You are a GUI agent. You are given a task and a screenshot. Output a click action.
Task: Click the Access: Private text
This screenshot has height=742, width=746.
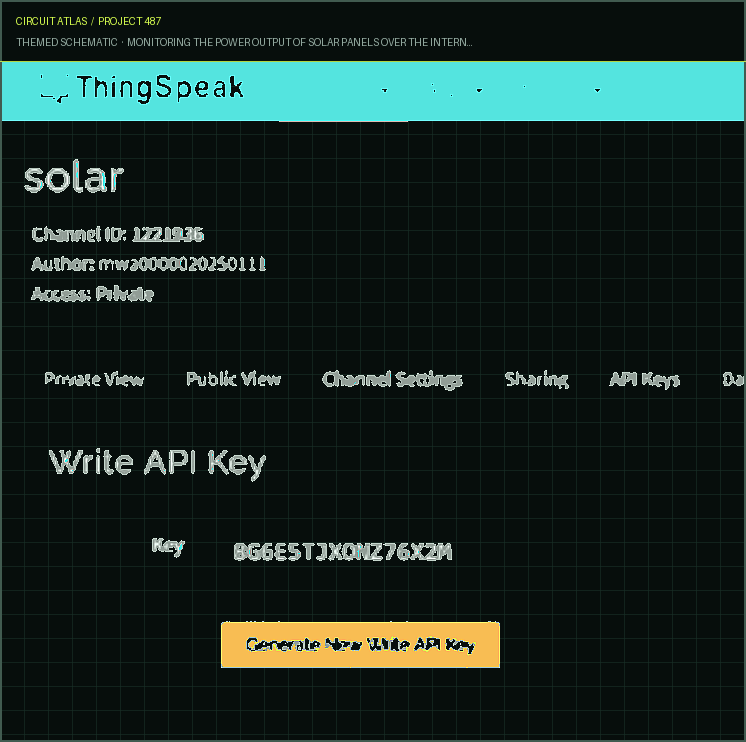click(92, 294)
